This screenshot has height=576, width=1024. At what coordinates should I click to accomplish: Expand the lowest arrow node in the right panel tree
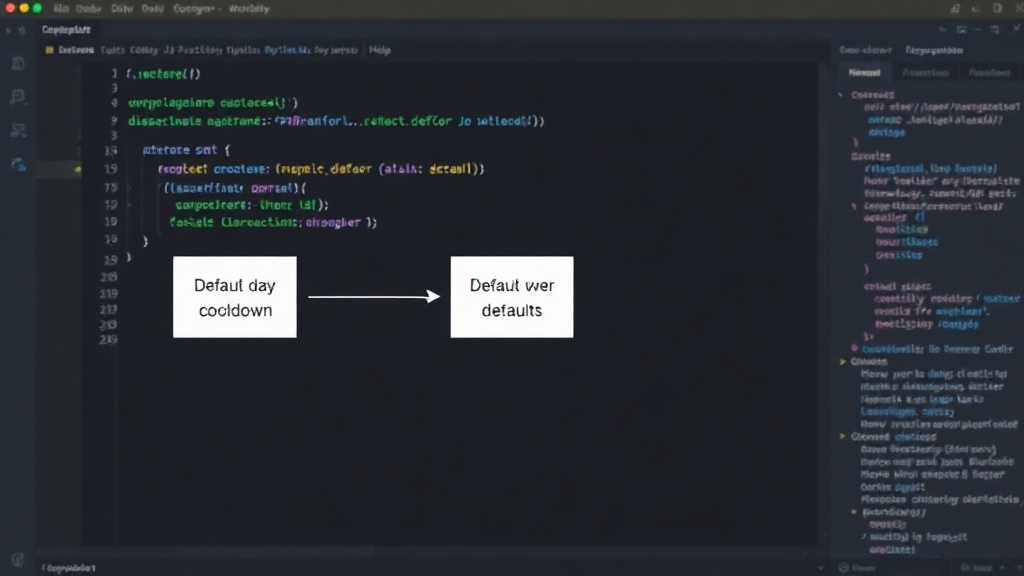click(854, 512)
